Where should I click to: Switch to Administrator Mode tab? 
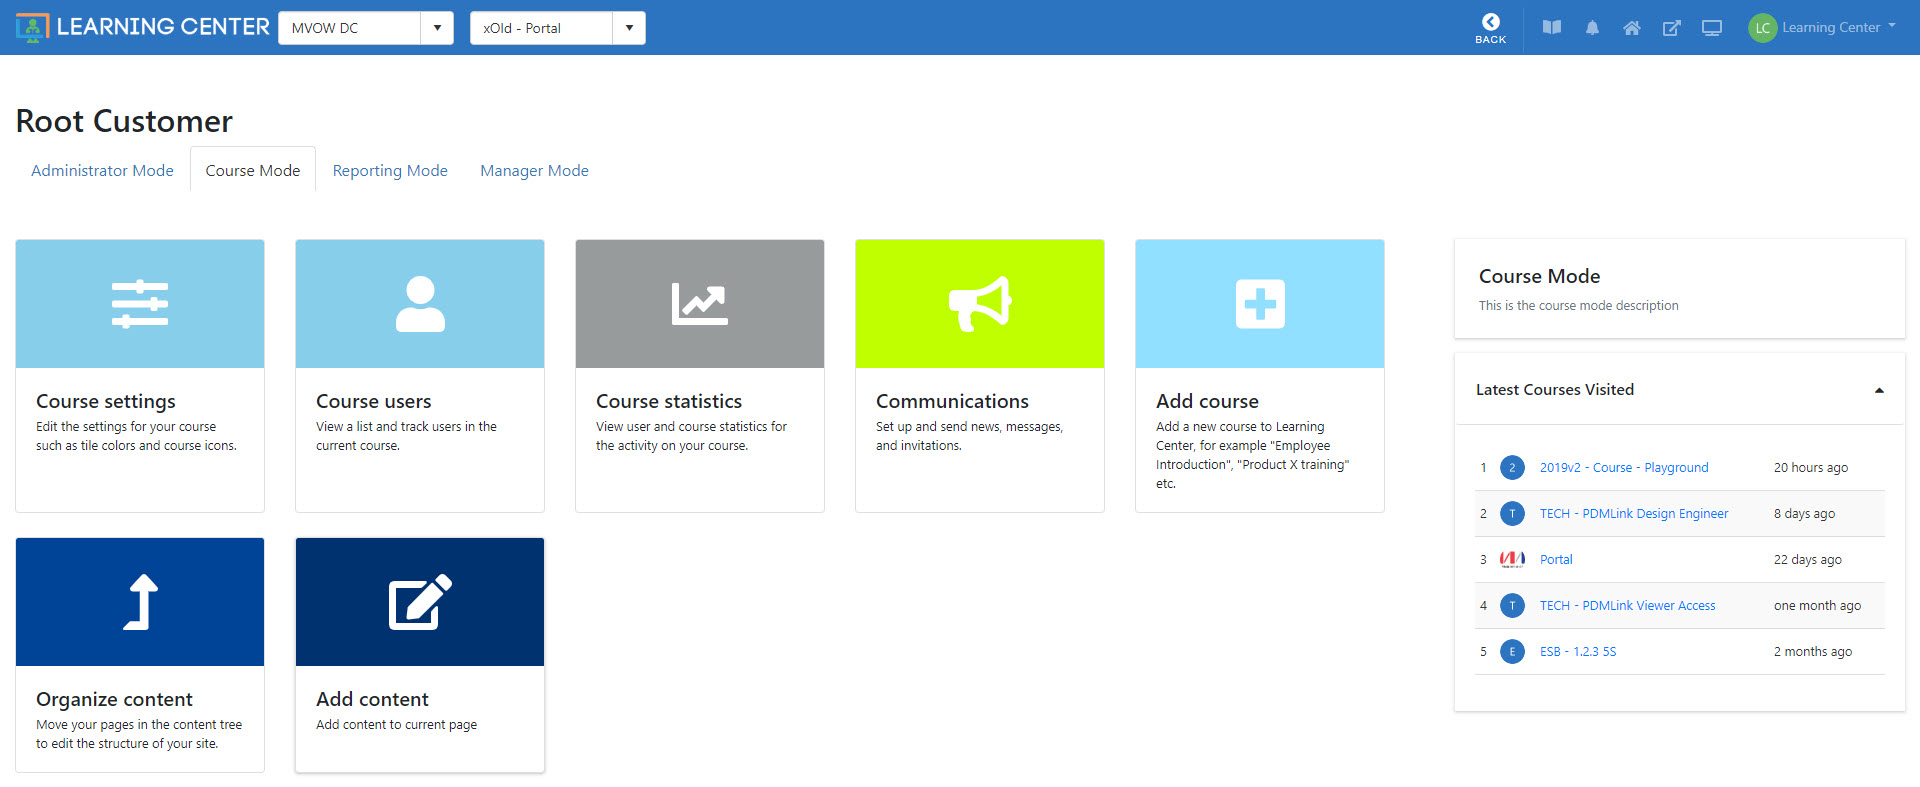pyautogui.click(x=102, y=170)
